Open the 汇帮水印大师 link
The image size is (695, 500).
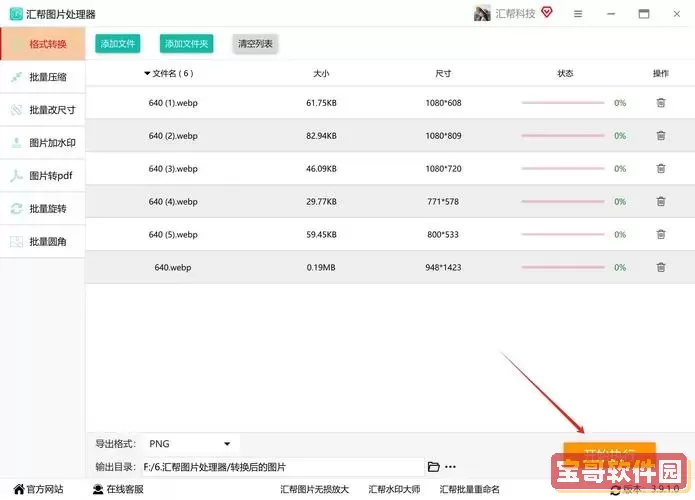(x=394, y=489)
